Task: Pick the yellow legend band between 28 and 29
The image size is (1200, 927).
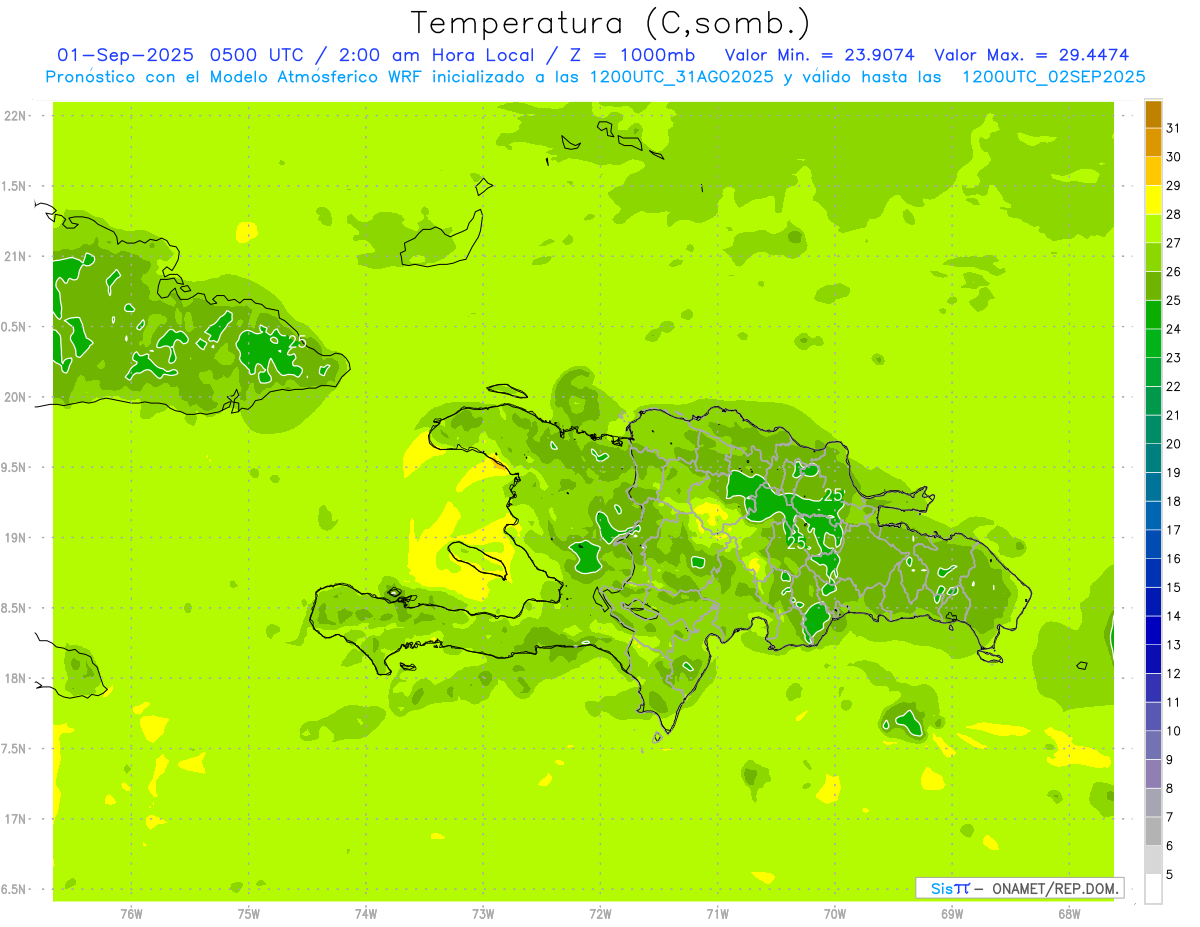Action: click(x=1153, y=200)
